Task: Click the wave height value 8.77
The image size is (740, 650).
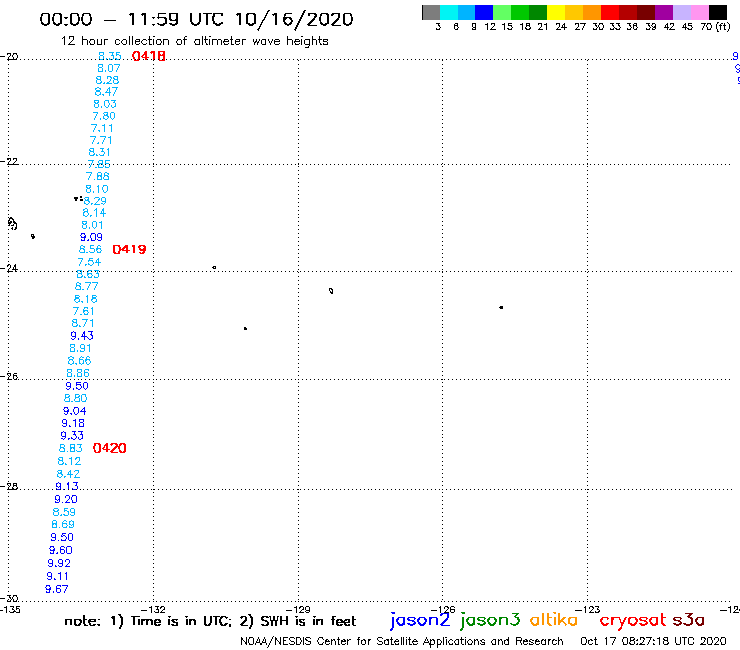Action: [86, 287]
